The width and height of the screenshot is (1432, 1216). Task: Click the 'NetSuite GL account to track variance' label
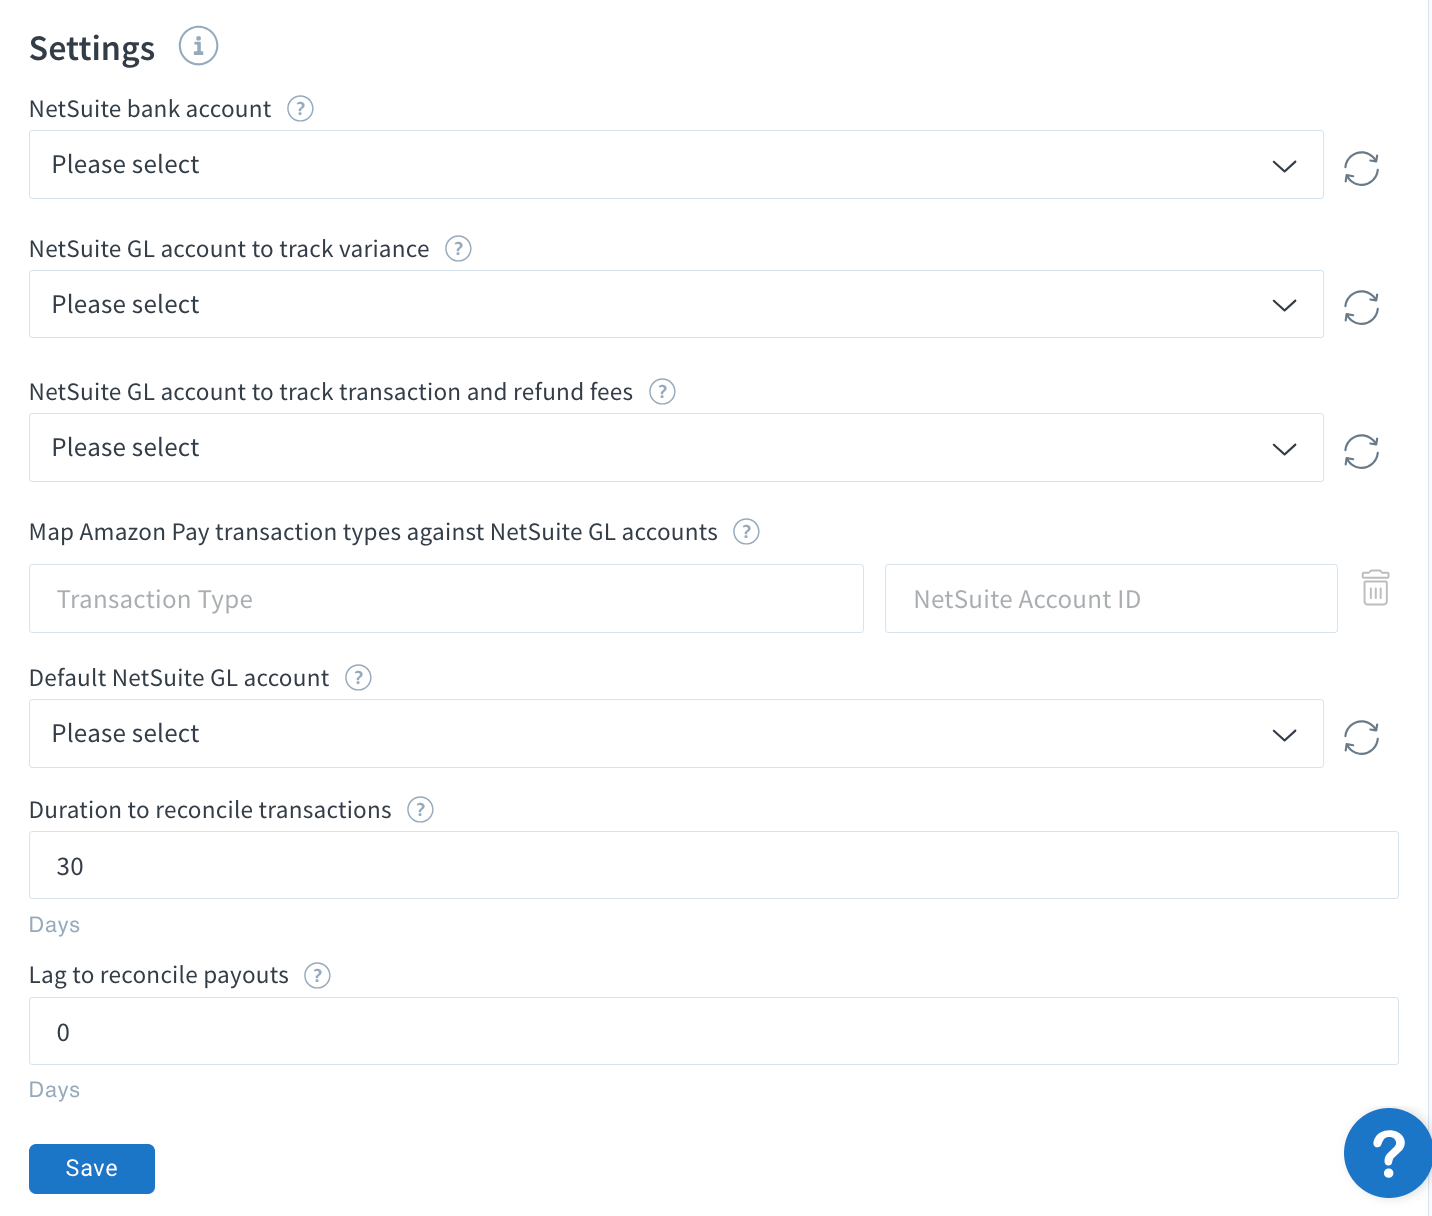click(229, 249)
